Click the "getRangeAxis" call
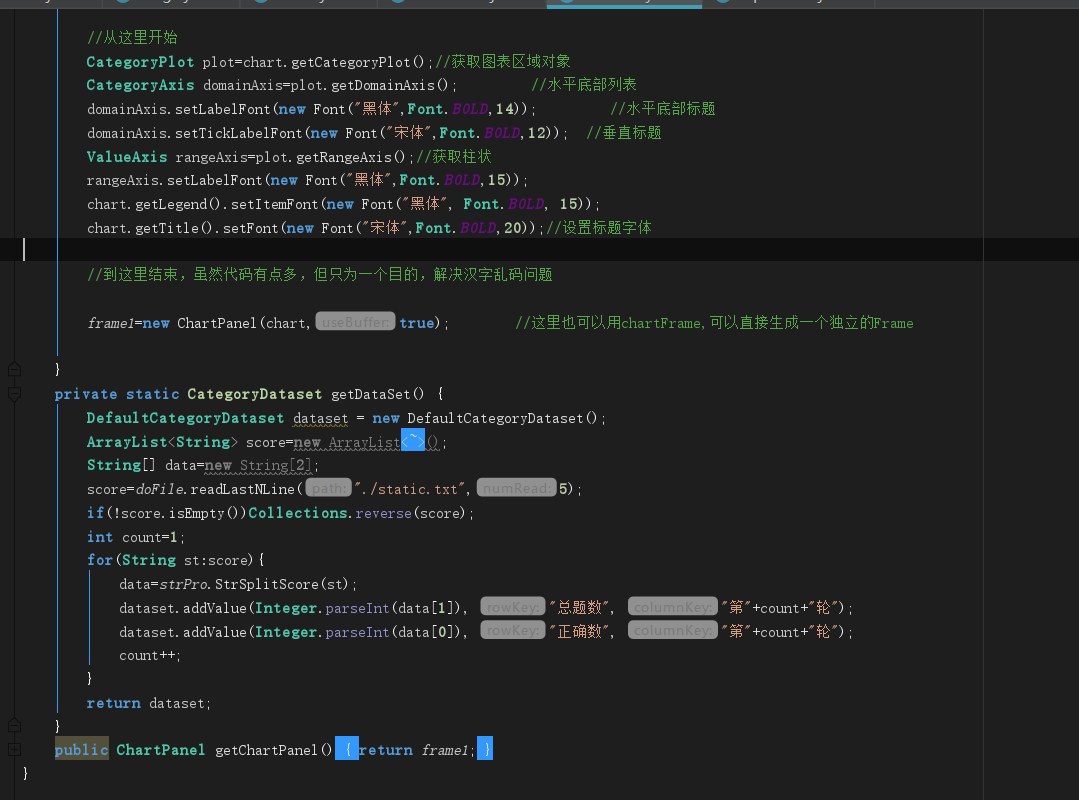Screen dimensions: 1079x800 [343, 157]
